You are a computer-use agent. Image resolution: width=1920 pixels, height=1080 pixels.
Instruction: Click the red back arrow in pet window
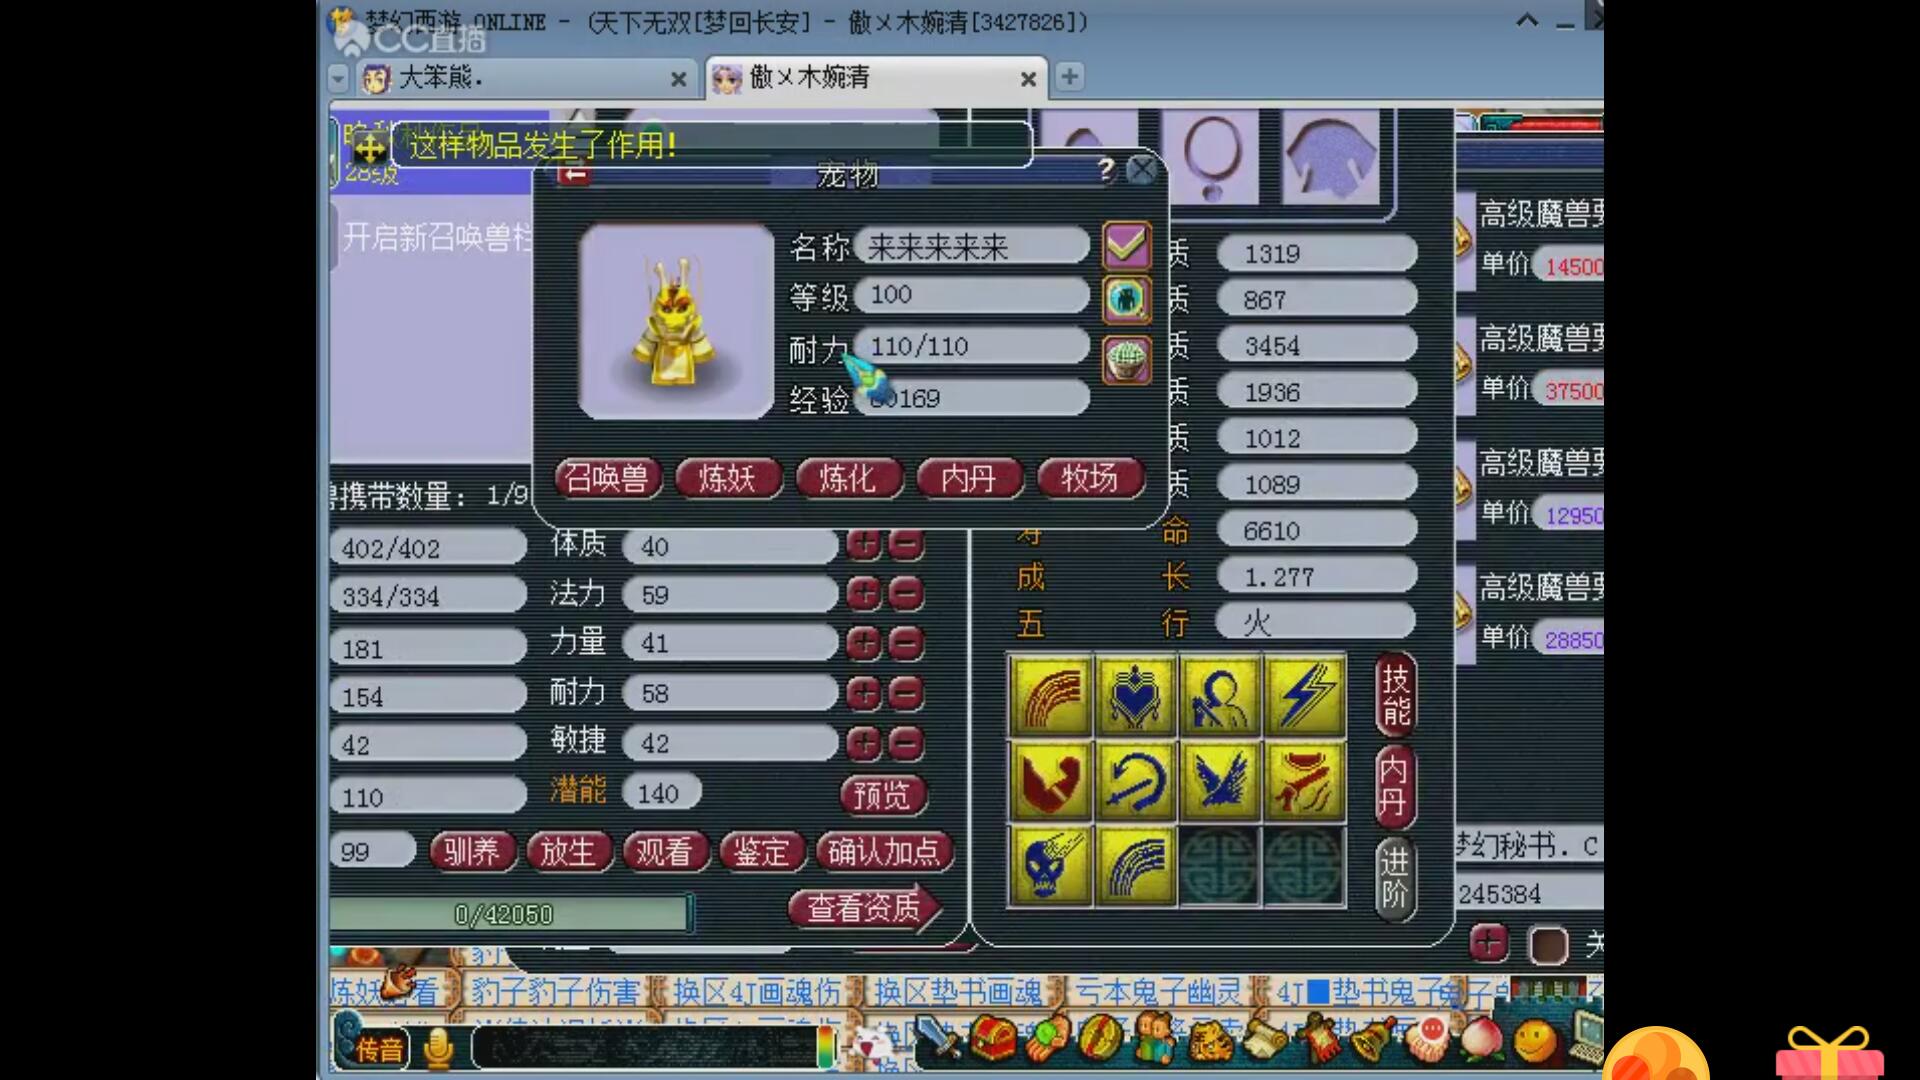click(574, 175)
